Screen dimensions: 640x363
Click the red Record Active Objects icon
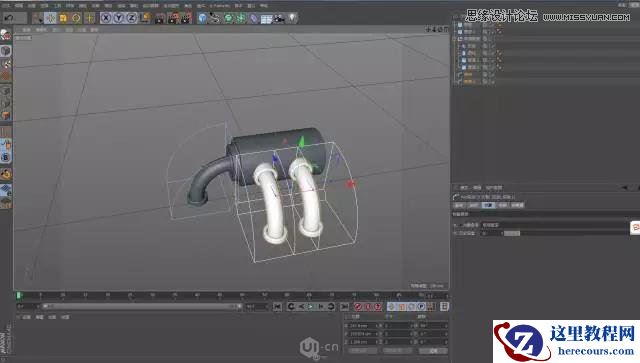coord(358,306)
